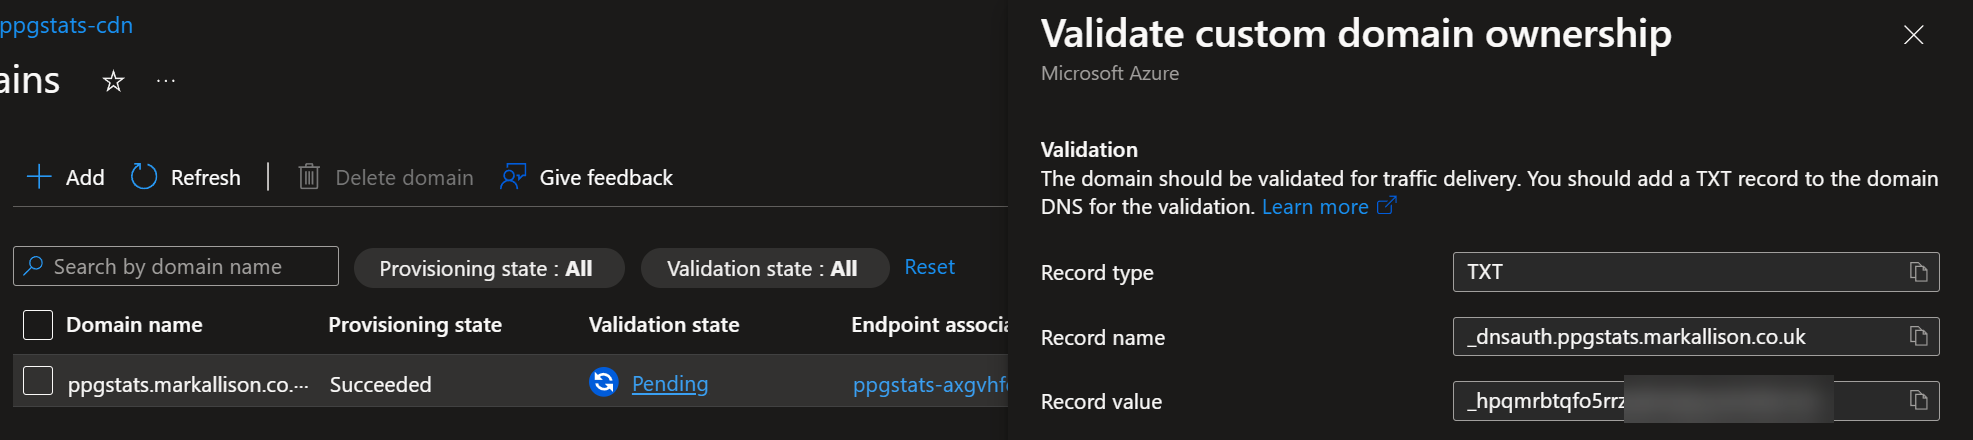
Task: Click the pending sync status icon
Action: coord(604,383)
